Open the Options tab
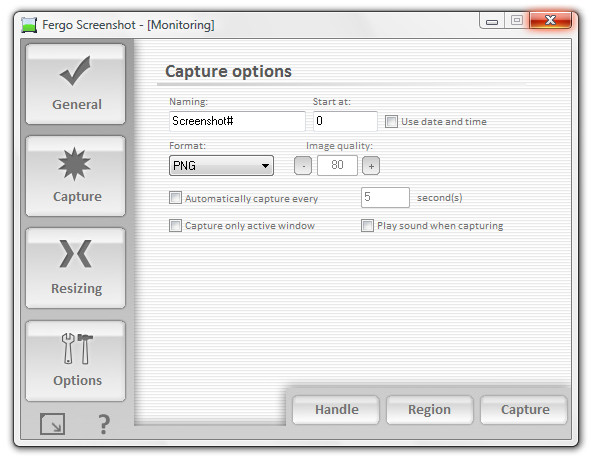The image size is (591, 465). (75, 361)
